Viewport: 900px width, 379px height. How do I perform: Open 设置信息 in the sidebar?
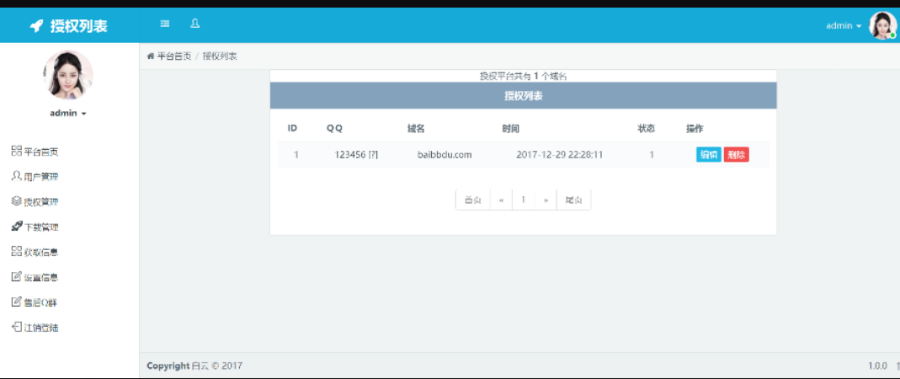[41, 277]
